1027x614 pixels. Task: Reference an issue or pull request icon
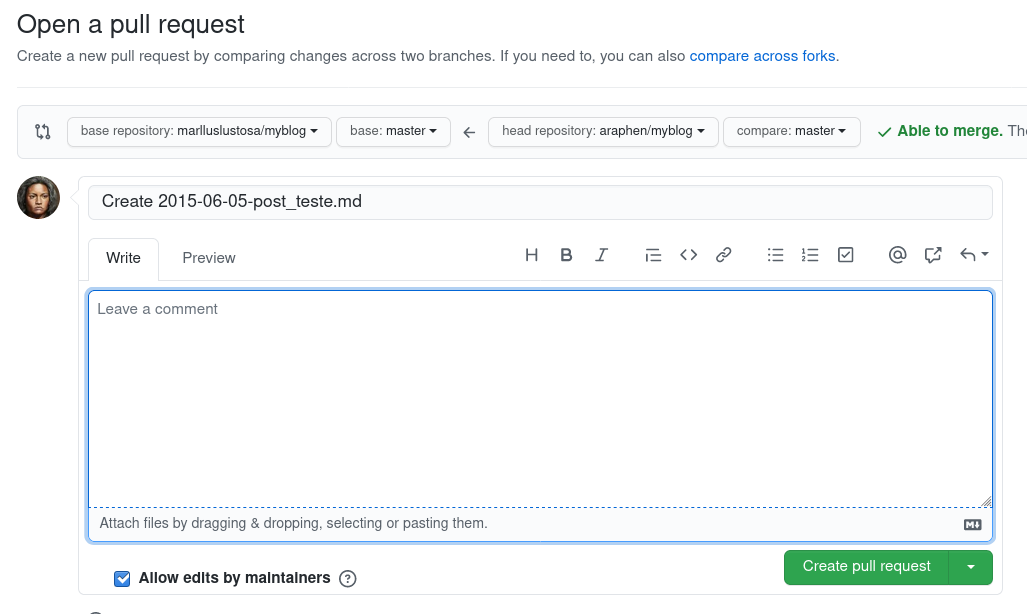(933, 255)
